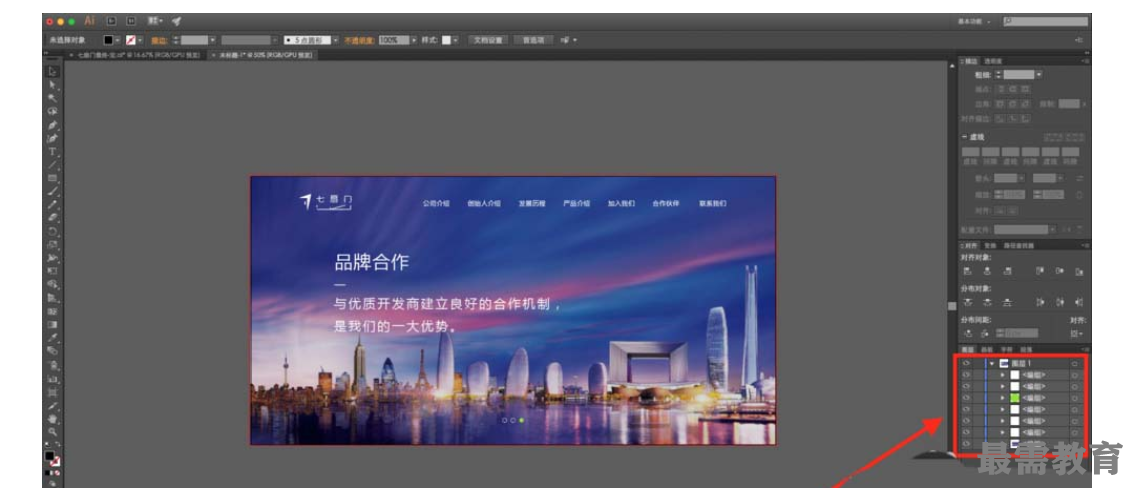The width and height of the screenshot is (1129, 498).
Task: Toggle the 虚线 dashed line checkbox
Action: click(963, 137)
